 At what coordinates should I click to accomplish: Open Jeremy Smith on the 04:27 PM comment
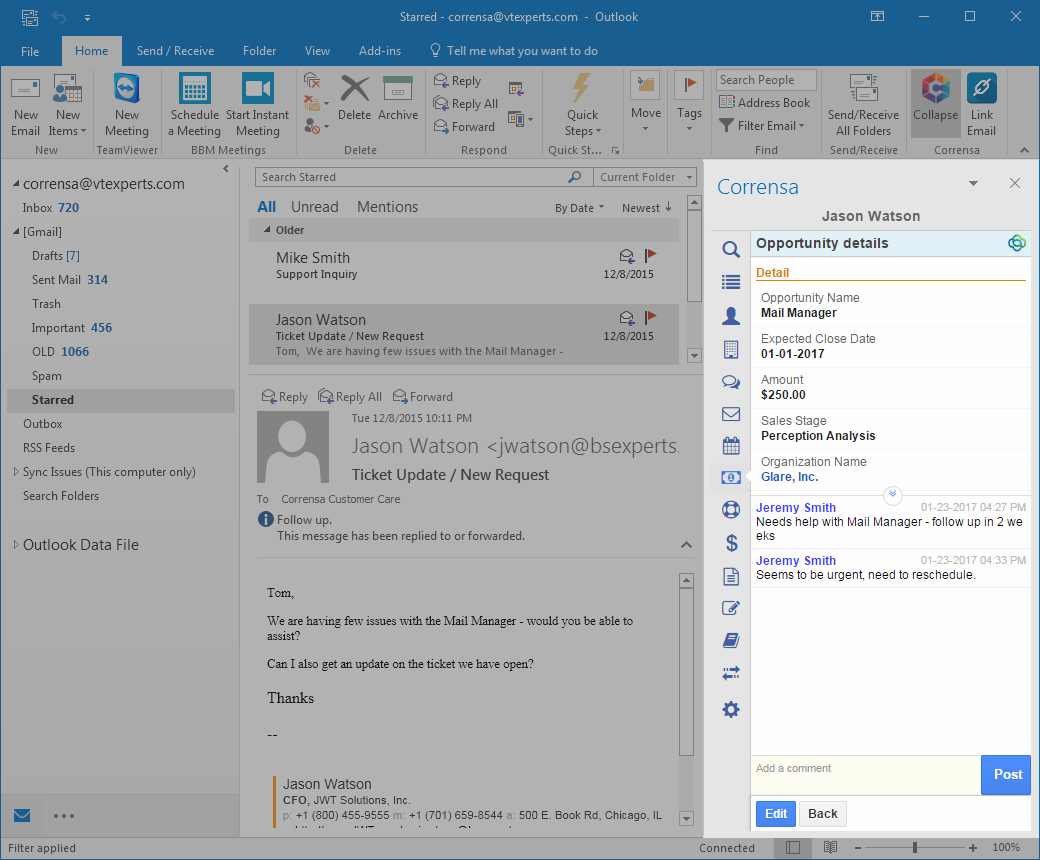(x=795, y=507)
